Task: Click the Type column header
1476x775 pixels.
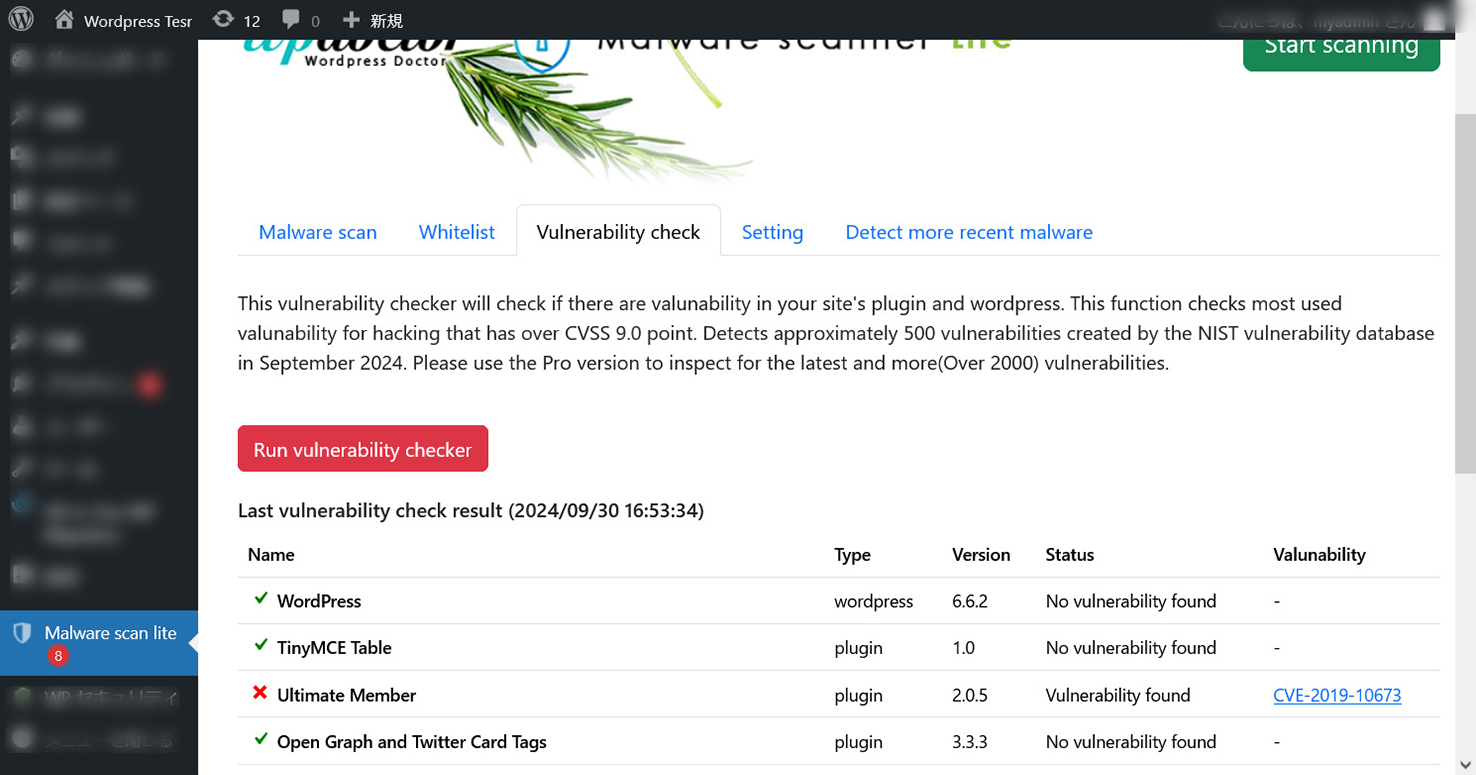Action: click(x=853, y=555)
